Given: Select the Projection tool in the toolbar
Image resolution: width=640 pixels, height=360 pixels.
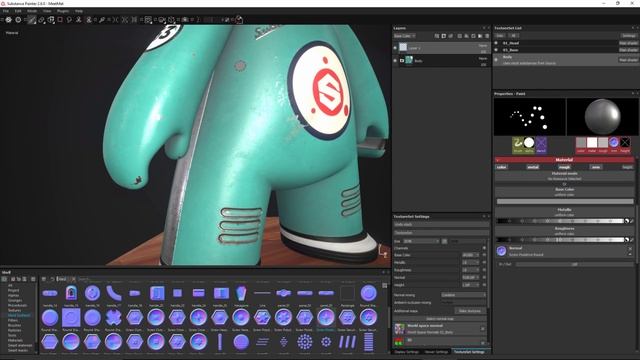Looking at the screenshot, I should point(51,20).
